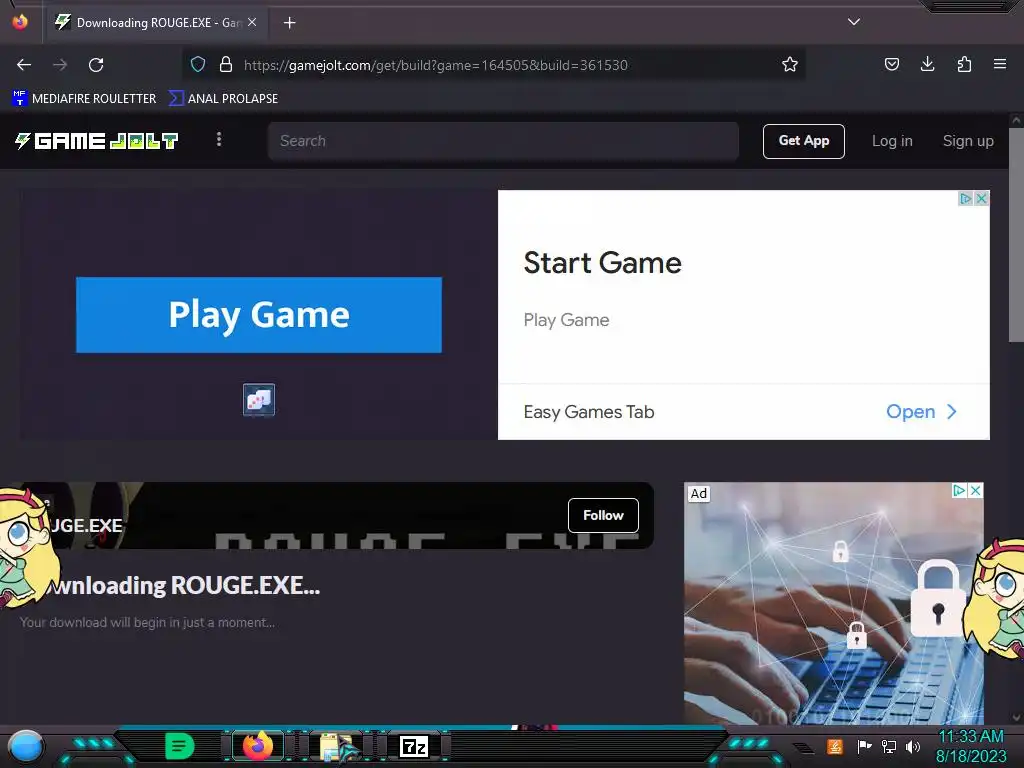
Task: Click Open on Easy Games Tab ad
Action: (x=921, y=411)
